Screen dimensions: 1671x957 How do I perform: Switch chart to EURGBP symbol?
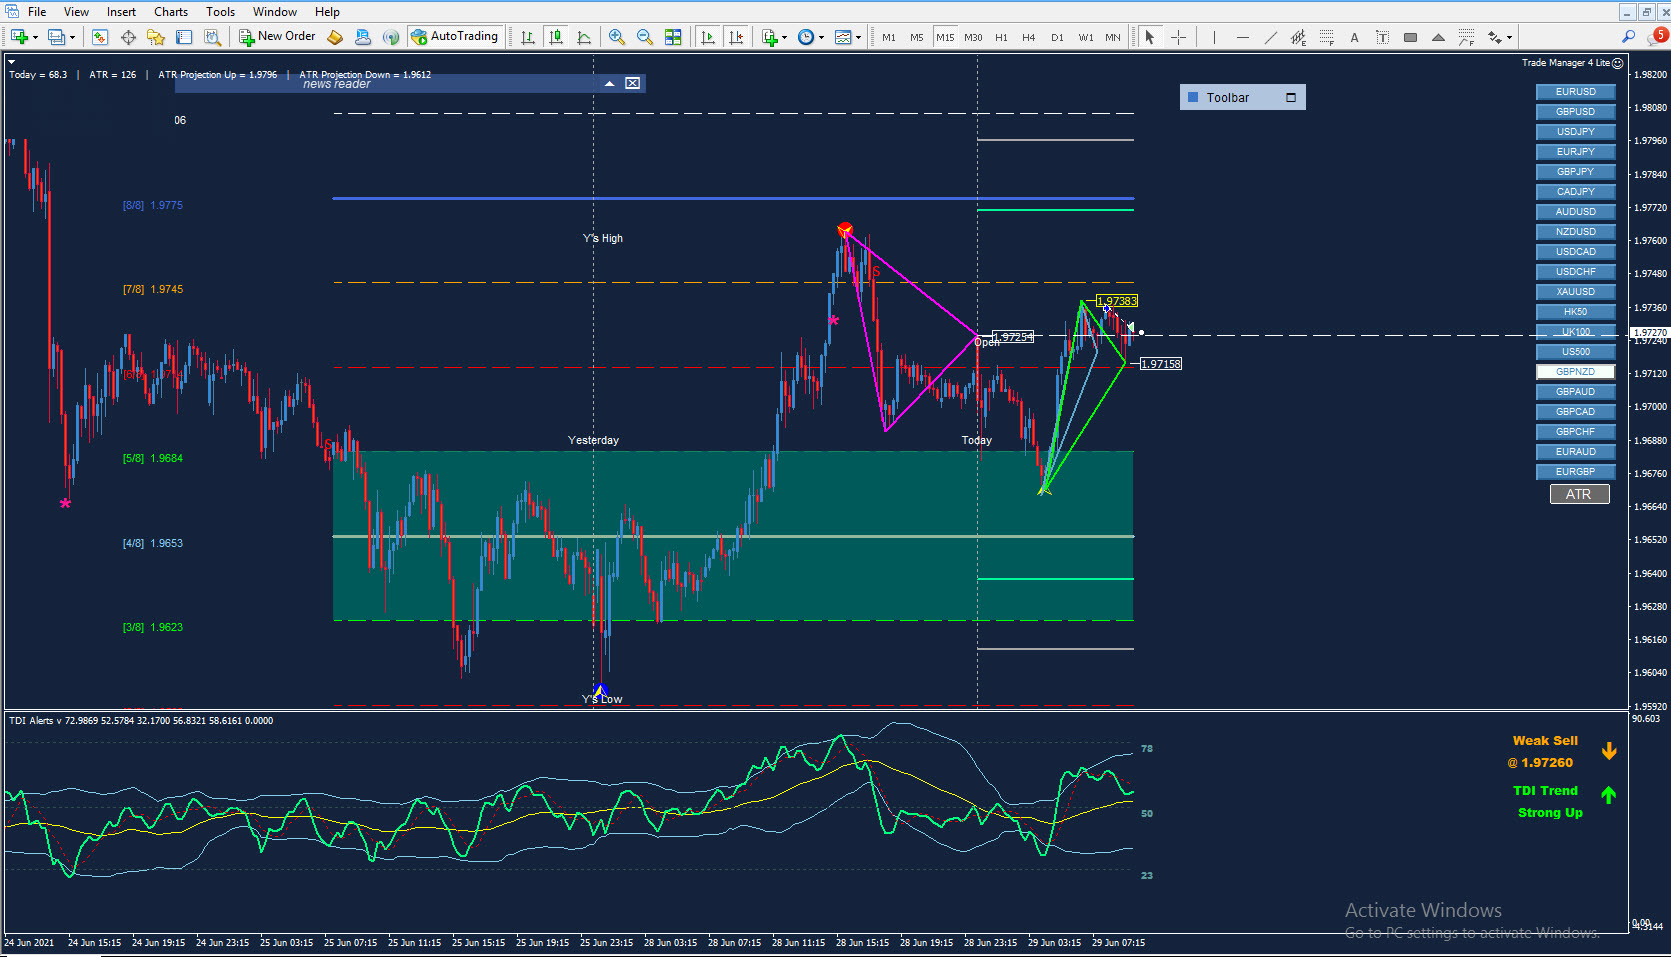click(1576, 472)
